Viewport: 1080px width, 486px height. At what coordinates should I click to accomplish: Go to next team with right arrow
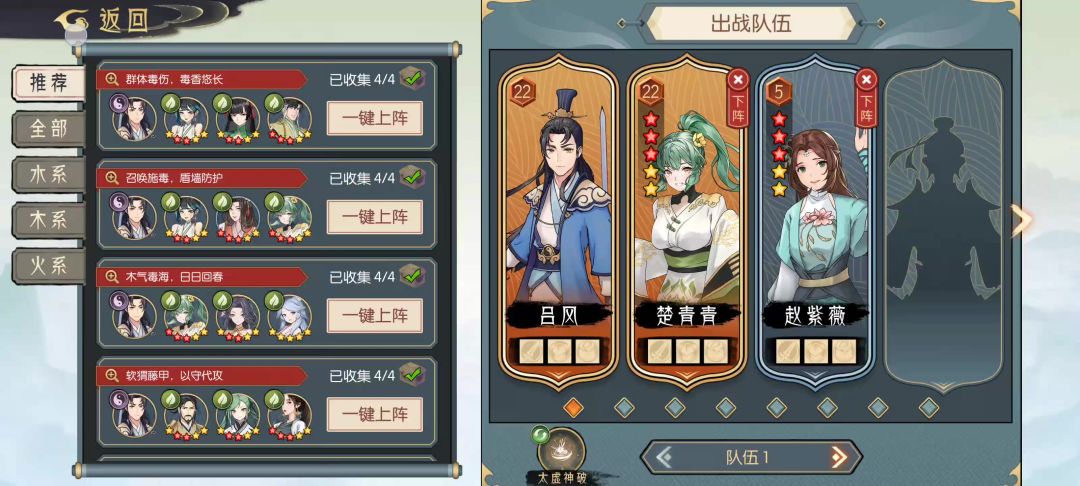838,457
